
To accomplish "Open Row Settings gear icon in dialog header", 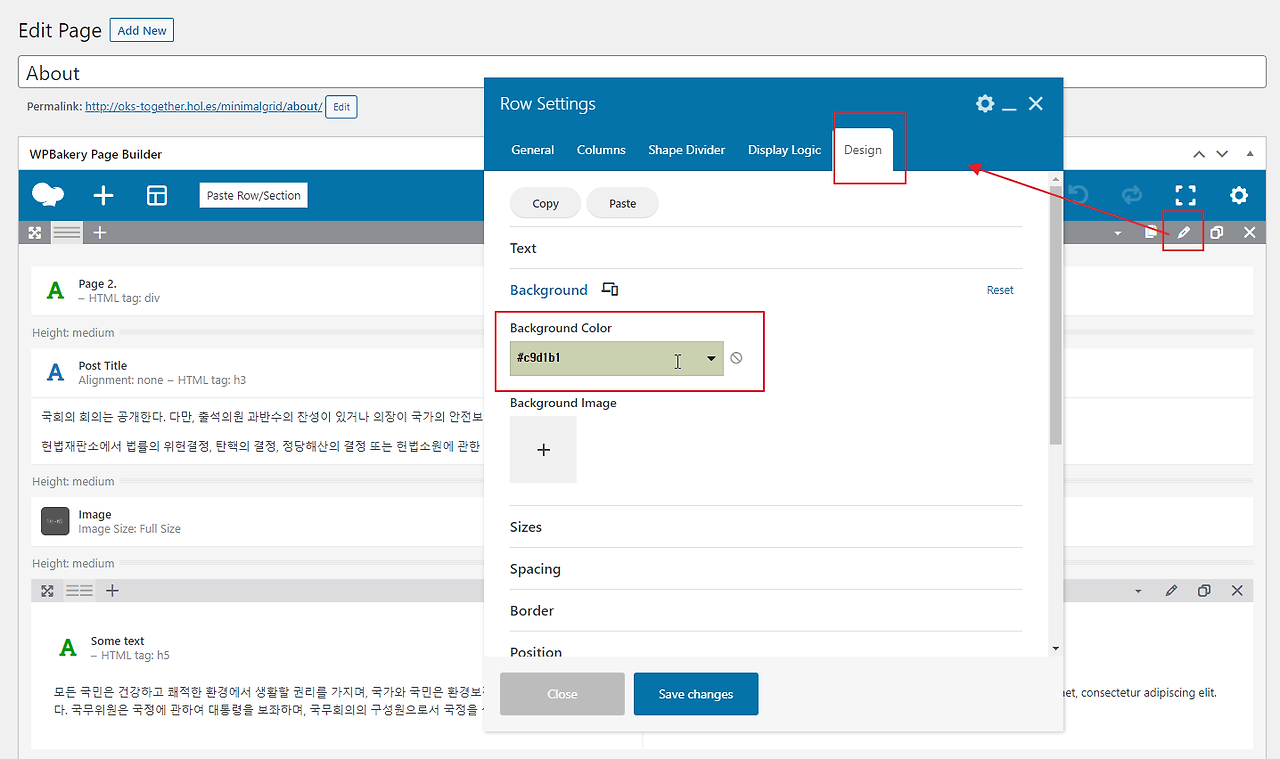I will coord(985,104).
